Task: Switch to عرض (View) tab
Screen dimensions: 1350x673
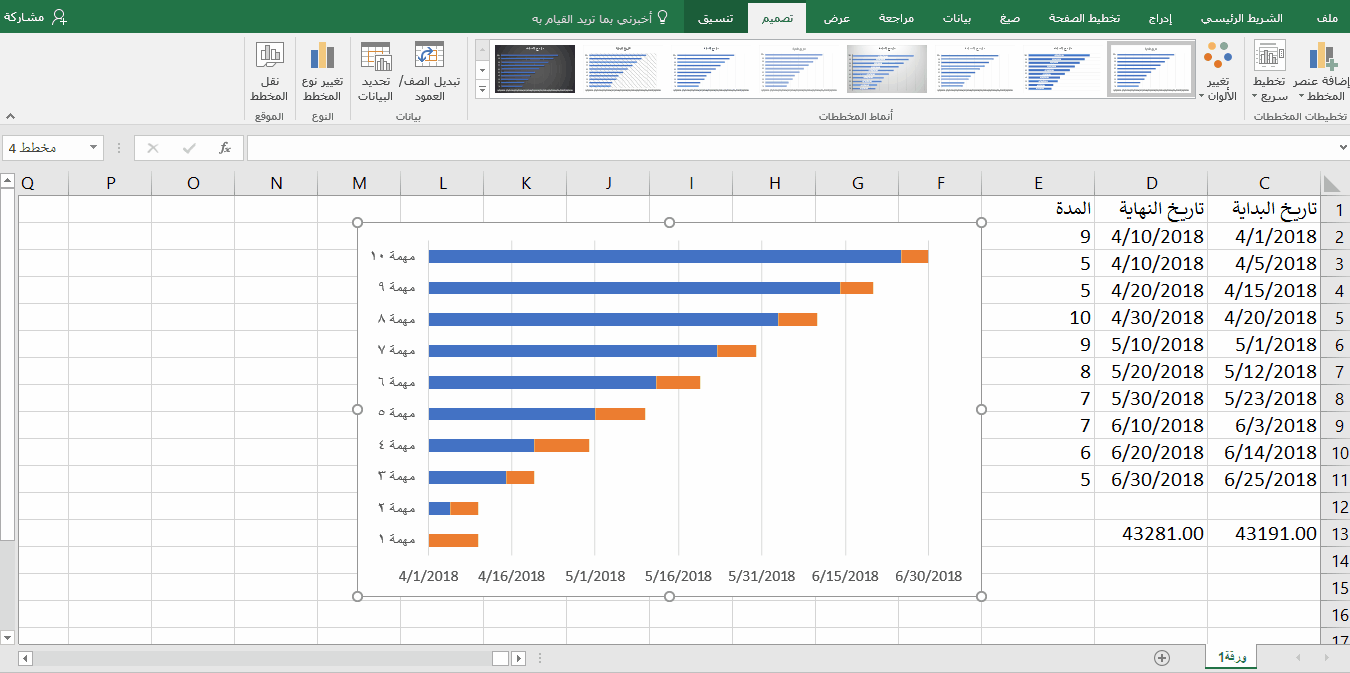Action: click(x=836, y=18)
